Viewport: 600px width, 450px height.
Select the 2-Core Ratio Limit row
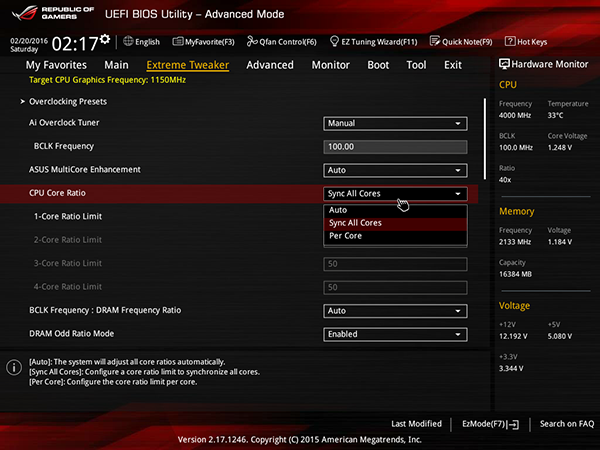239,240
